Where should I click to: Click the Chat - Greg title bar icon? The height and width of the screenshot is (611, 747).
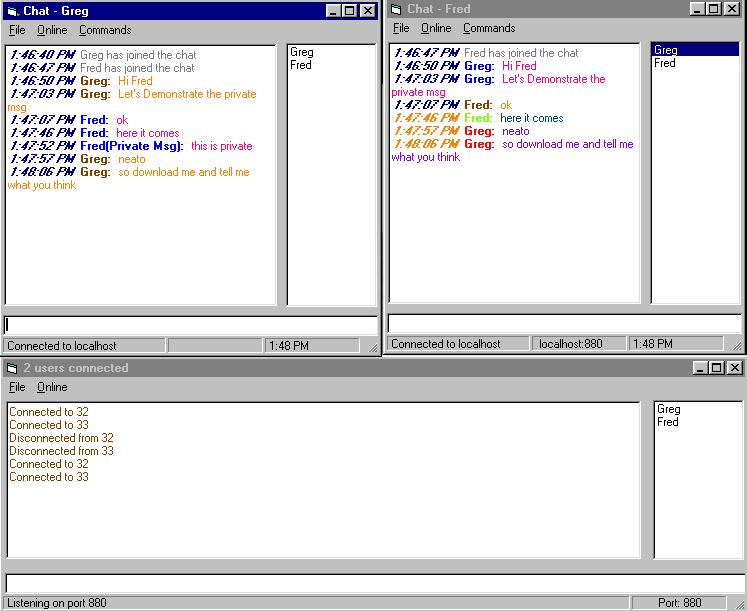[x=12, y=11]
